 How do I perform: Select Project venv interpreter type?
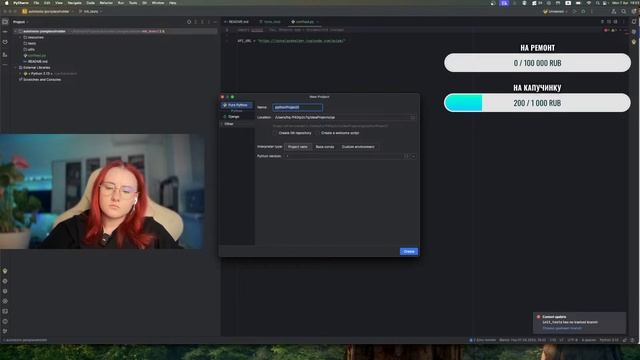(x=298, y=147)
